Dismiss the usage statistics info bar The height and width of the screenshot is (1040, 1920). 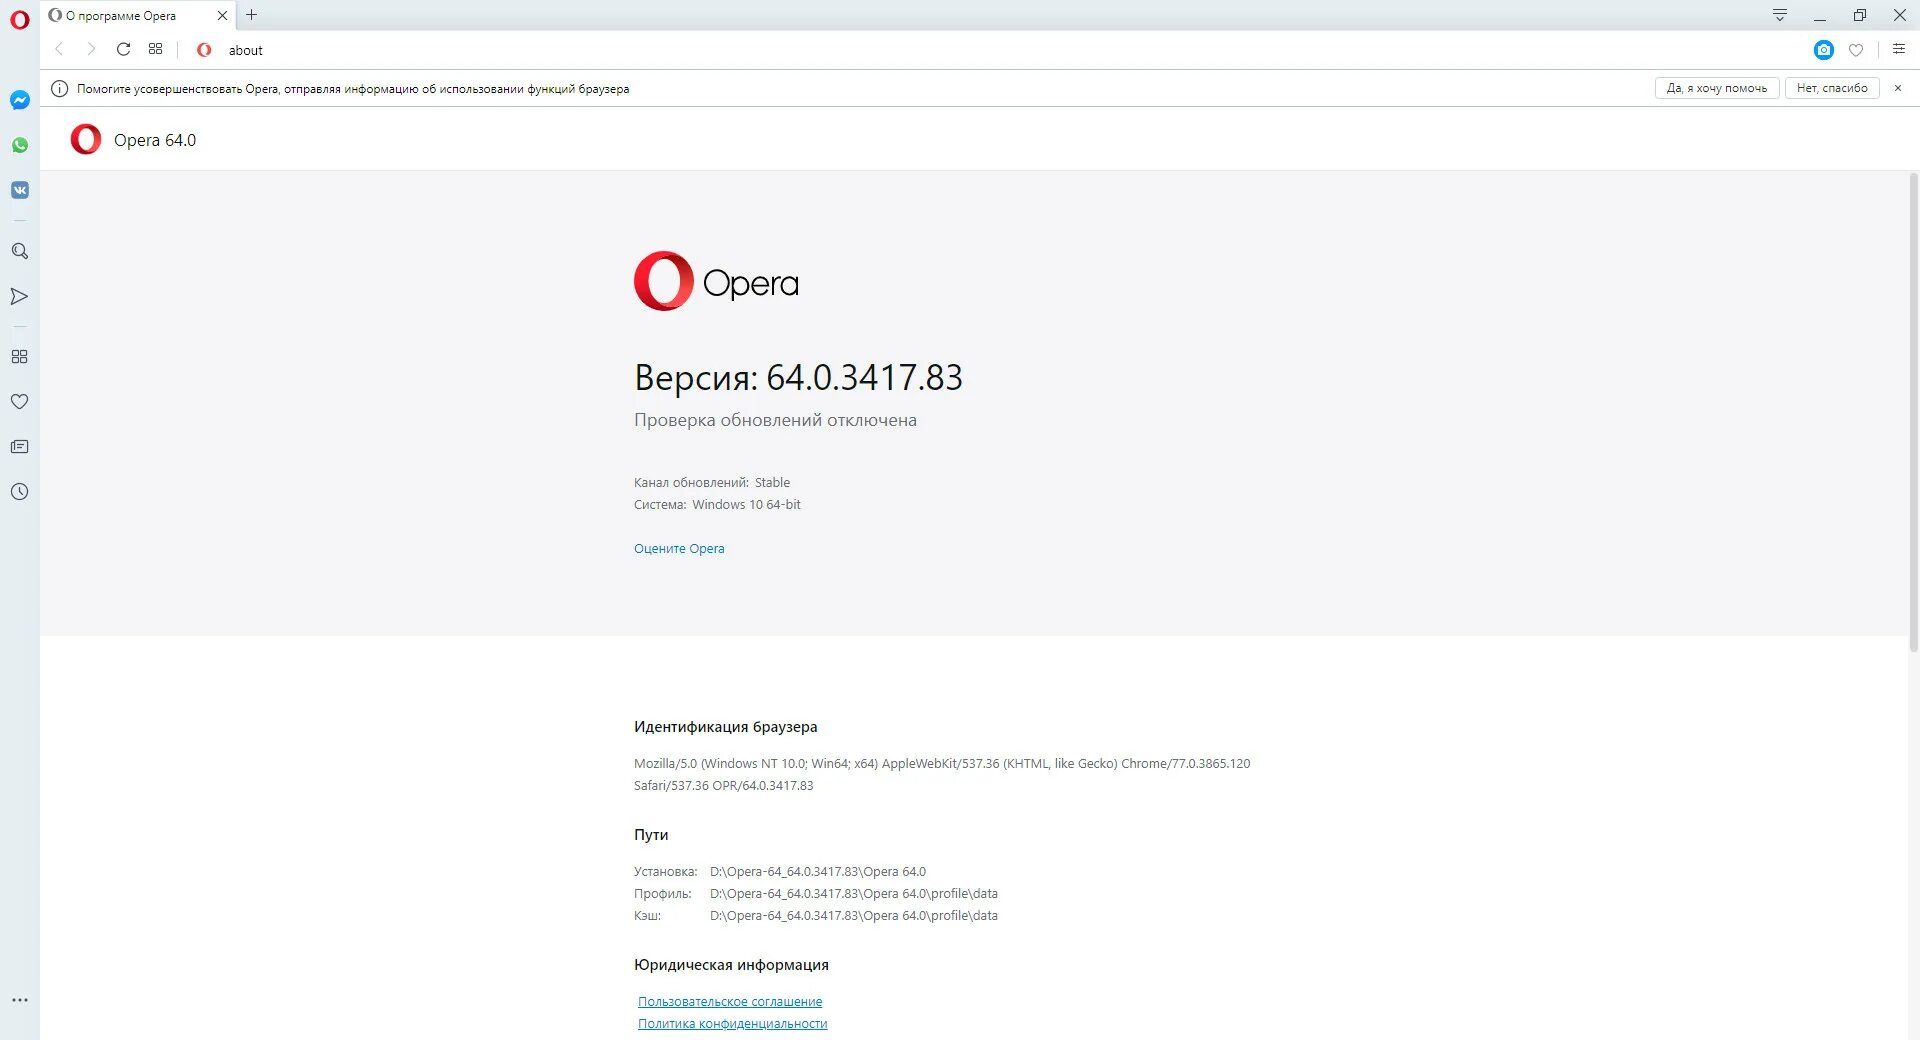click(1898, 88)
